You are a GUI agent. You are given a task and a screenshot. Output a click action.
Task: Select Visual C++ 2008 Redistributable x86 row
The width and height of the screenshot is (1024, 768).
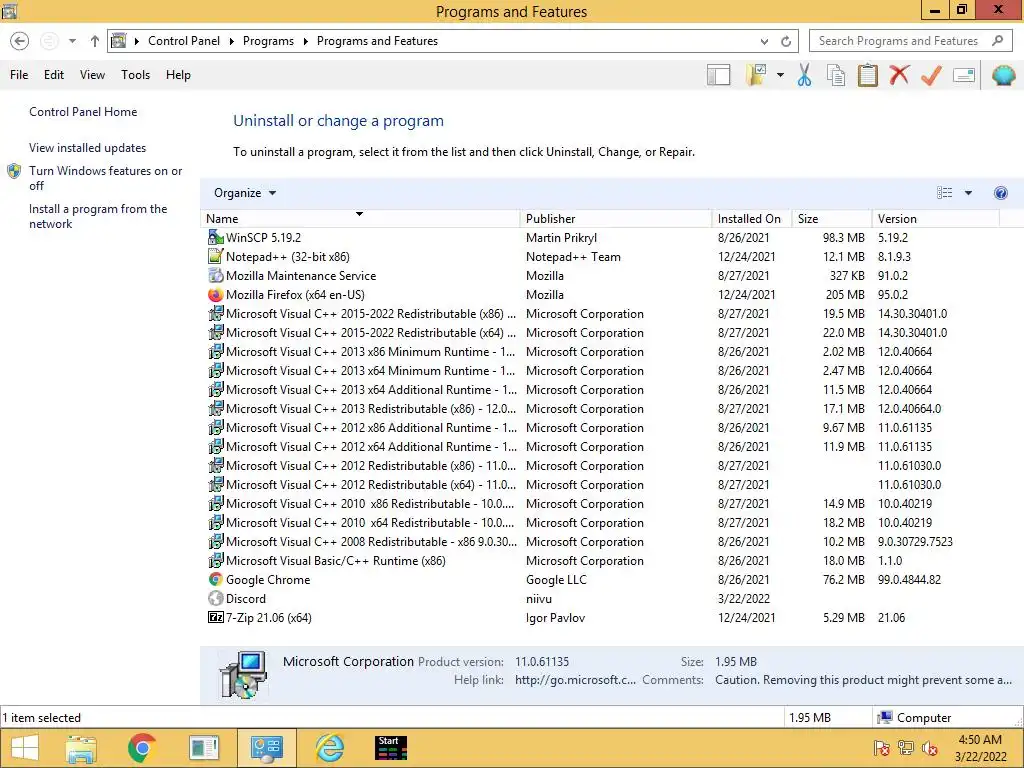click(600, 541)
